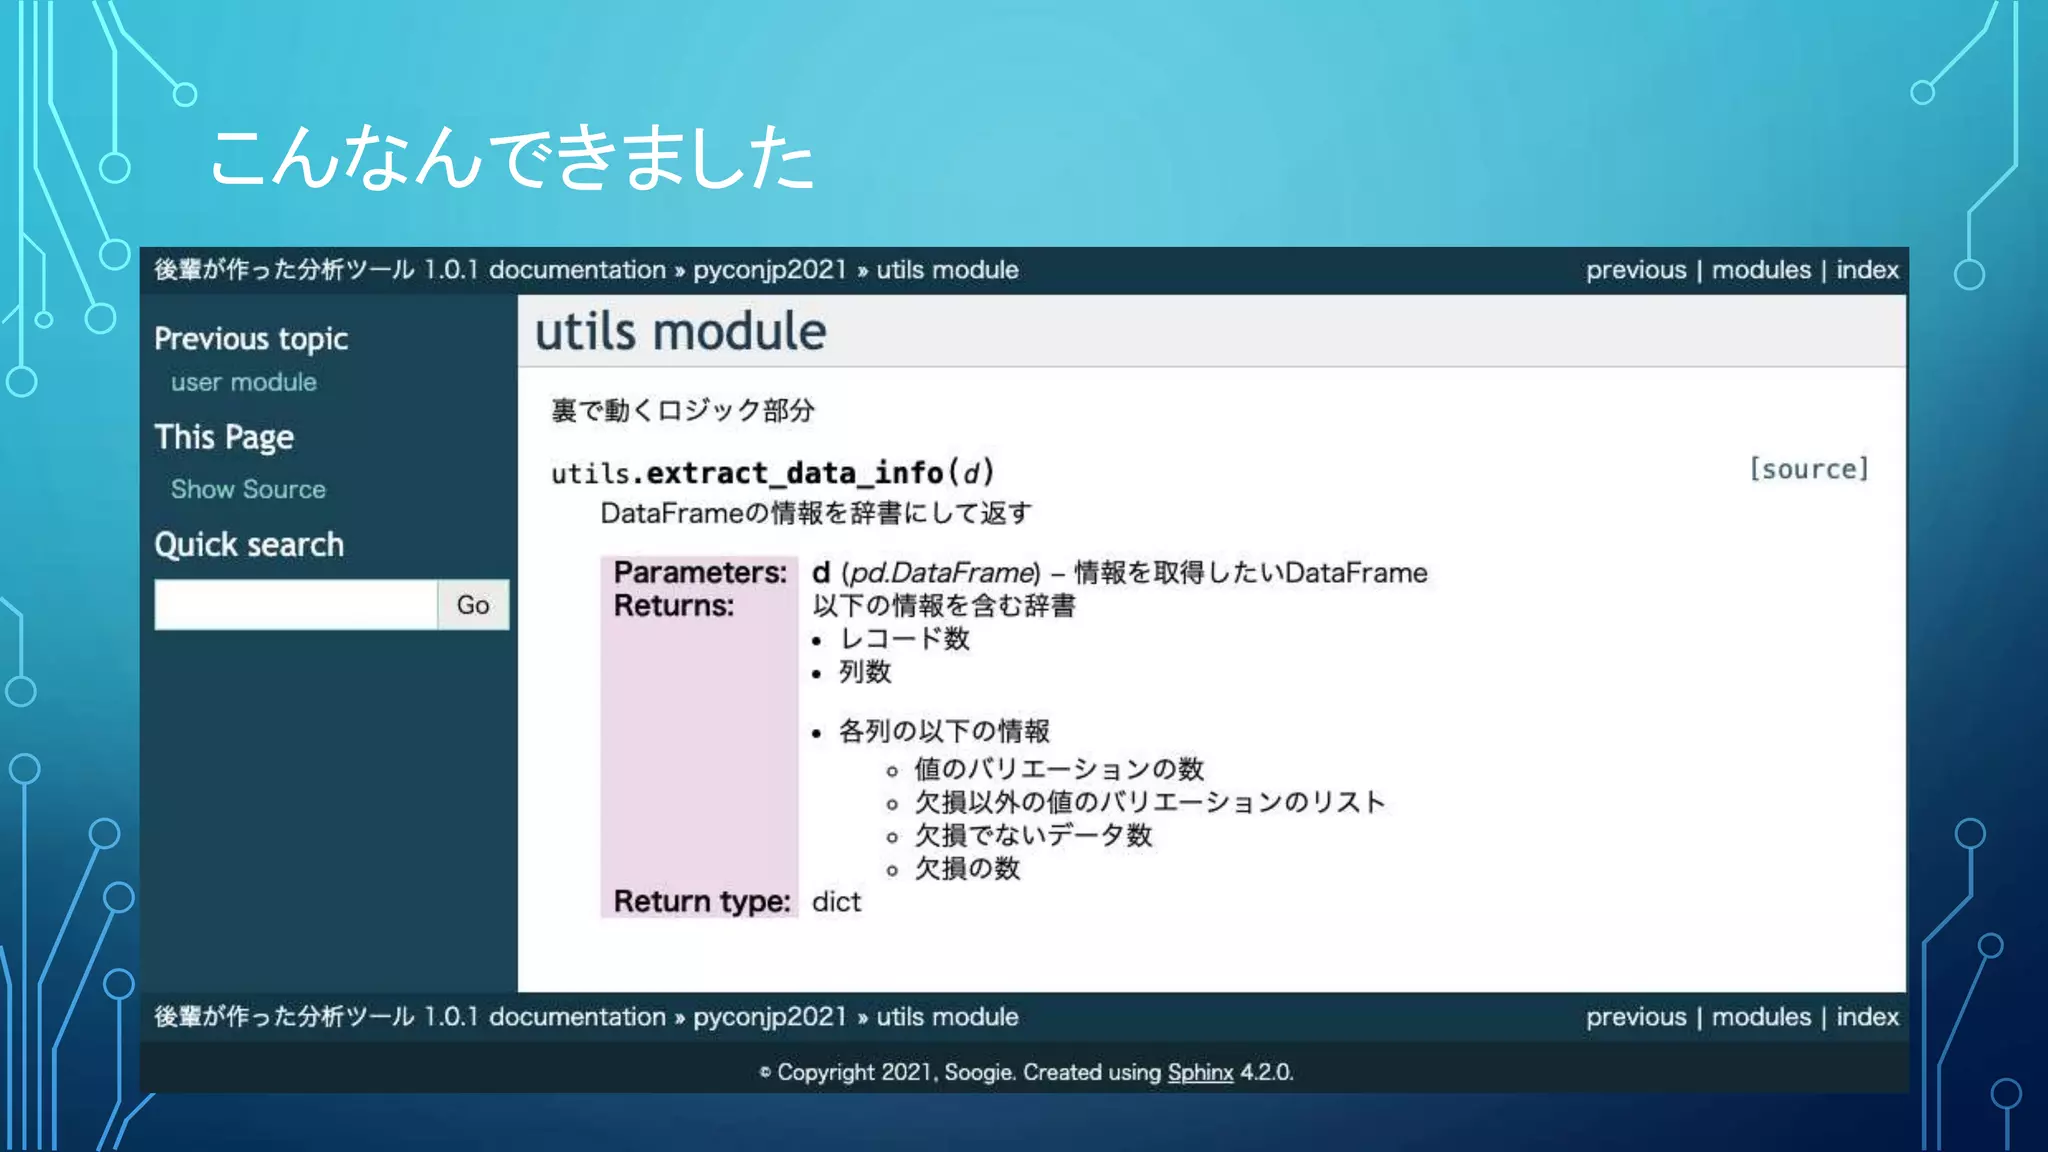Focus the Quick search text field
The image size is (2048, 1152).
click(296, 604)
